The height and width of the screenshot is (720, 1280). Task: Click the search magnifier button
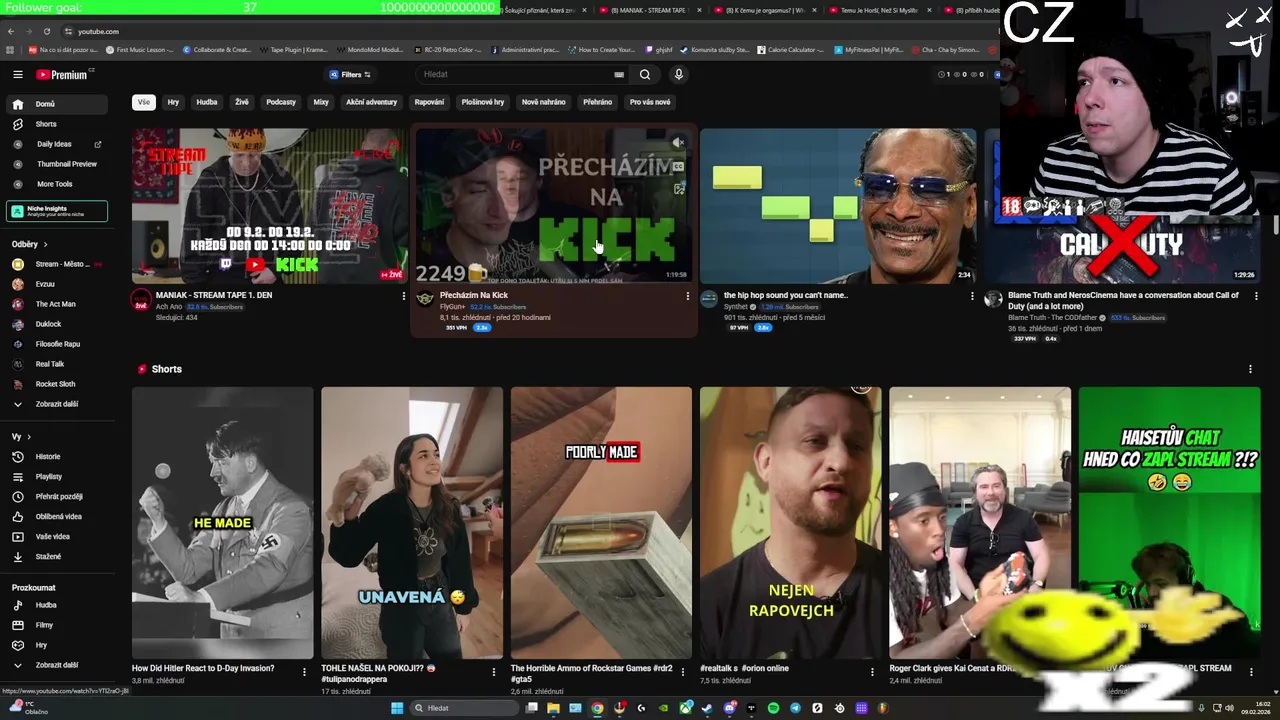tap(645, 74)
